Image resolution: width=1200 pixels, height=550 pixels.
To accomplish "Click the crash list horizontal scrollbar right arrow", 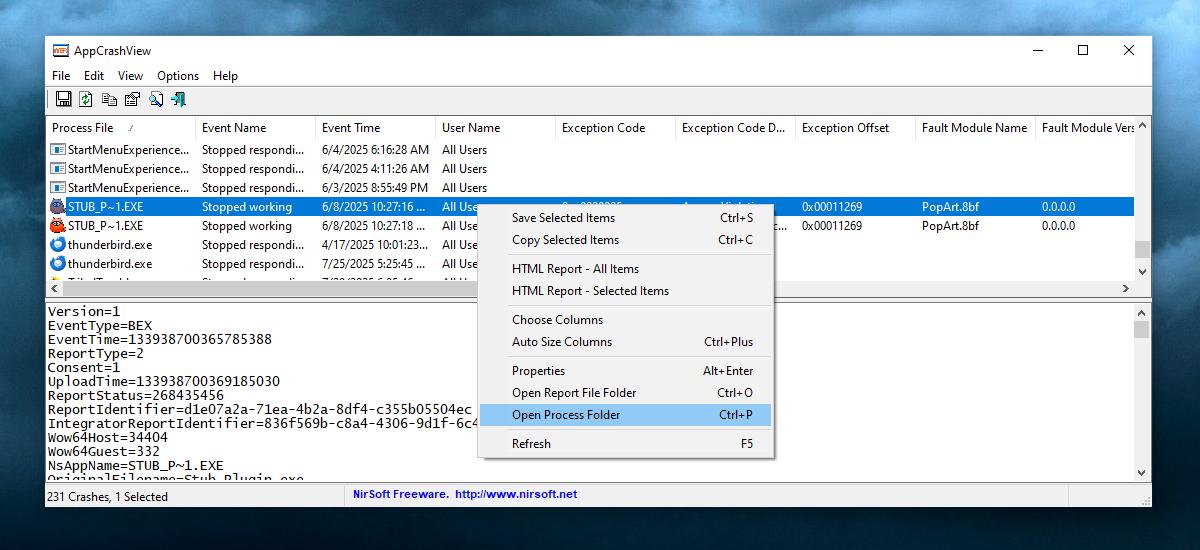I will coord(1125,288).
